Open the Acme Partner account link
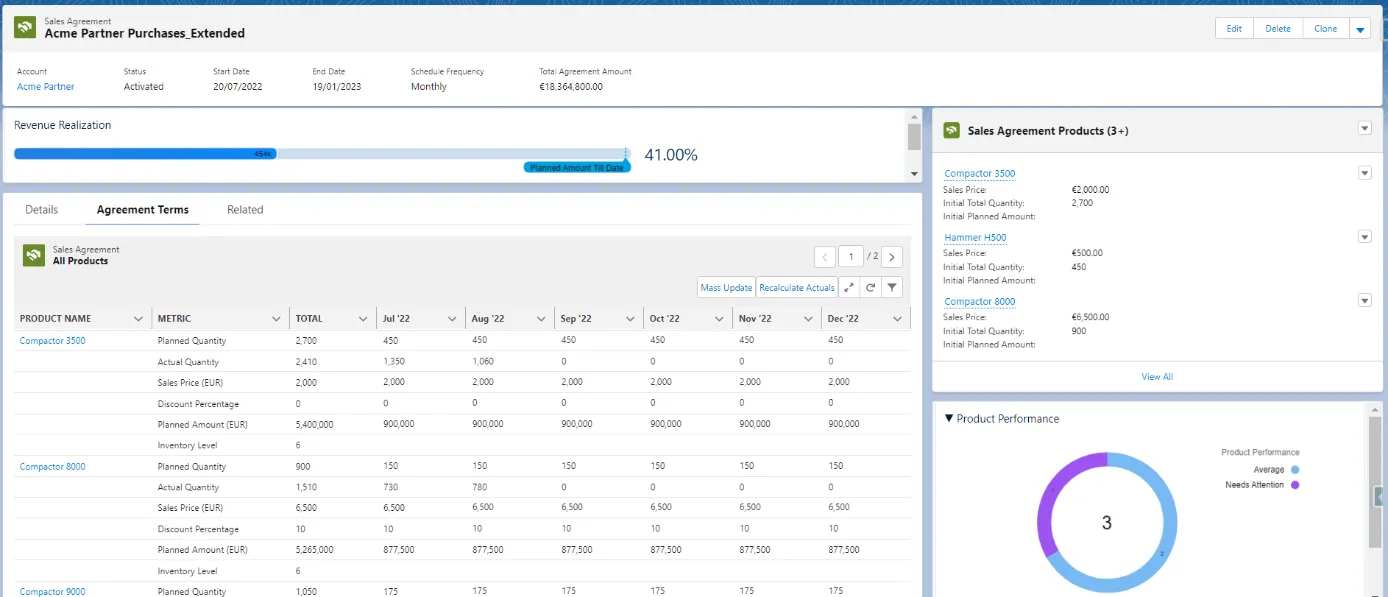 [x=44, y=87]
